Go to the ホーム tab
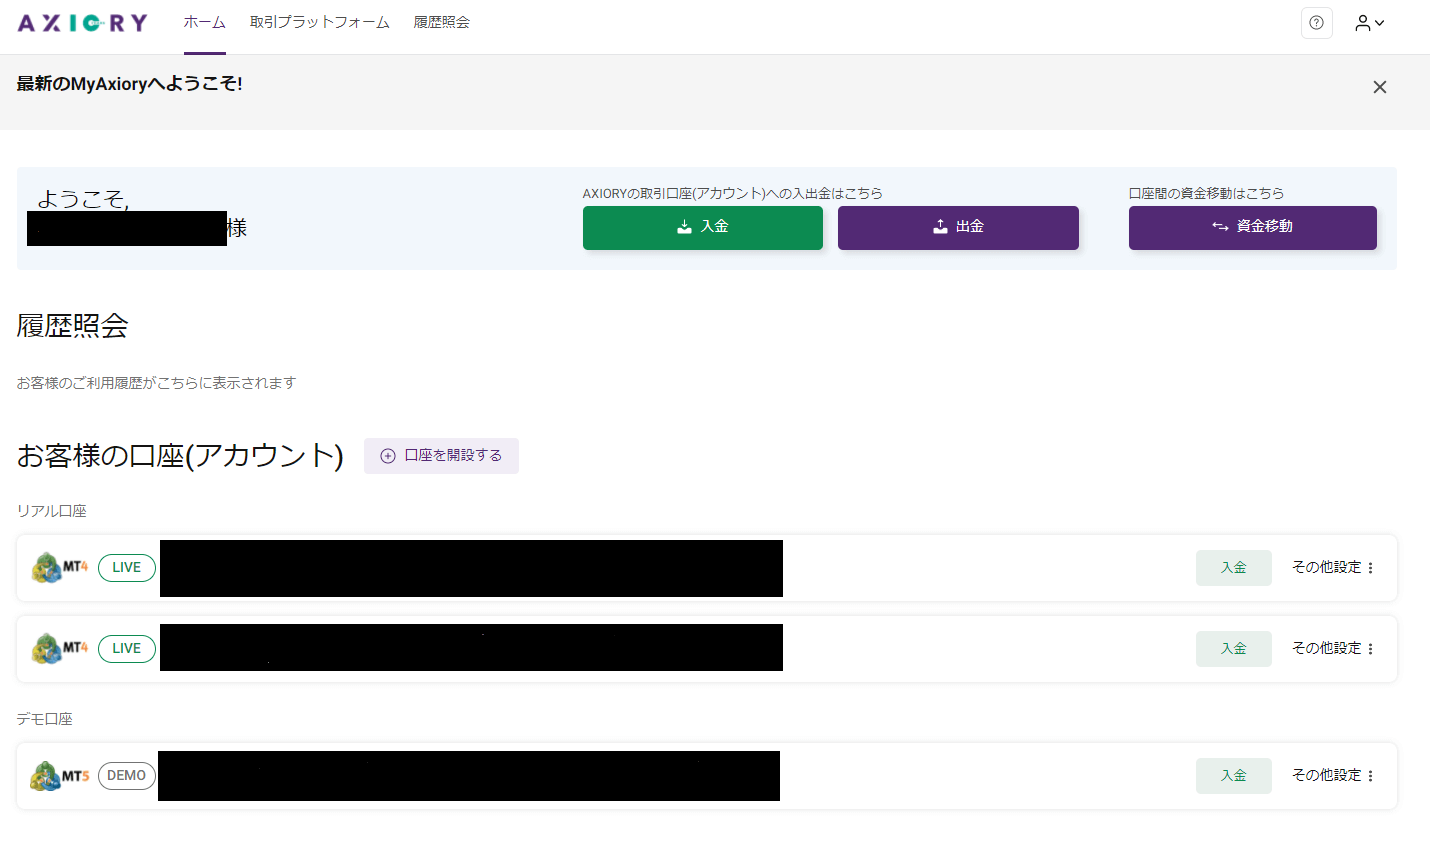This screenshot has height=845, width=1430. coord(205,22)
